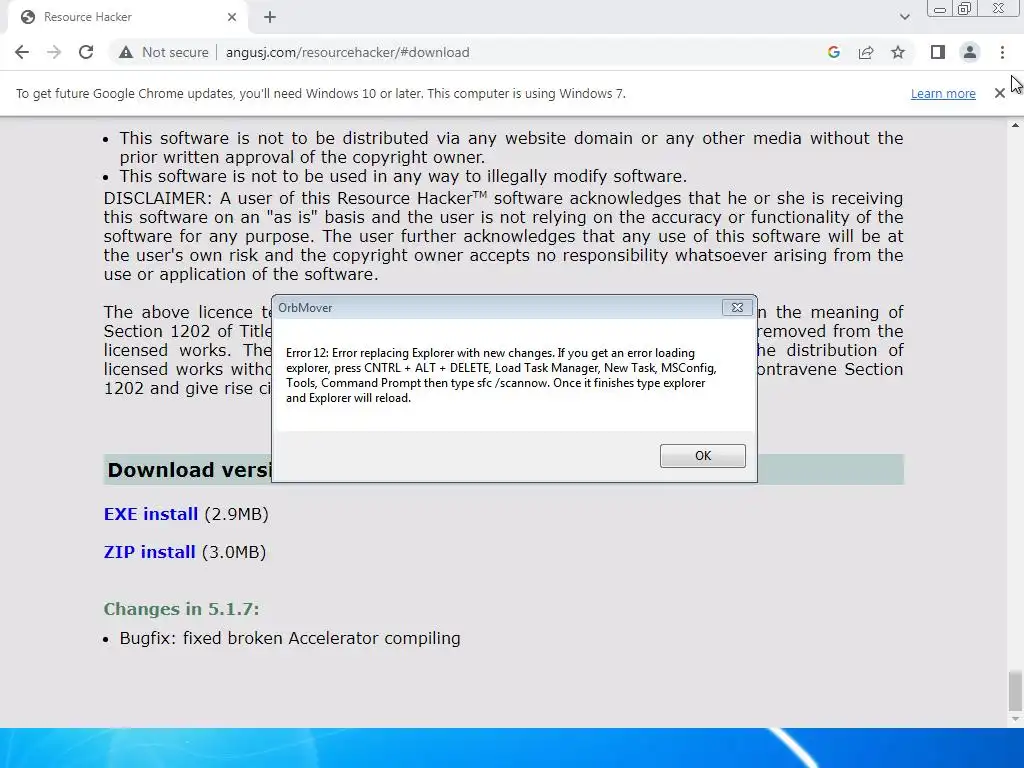This screenshot has height=768, width=1024.
Task: Dismiss the Chrome update notification bar
Action: coord(999,93)
